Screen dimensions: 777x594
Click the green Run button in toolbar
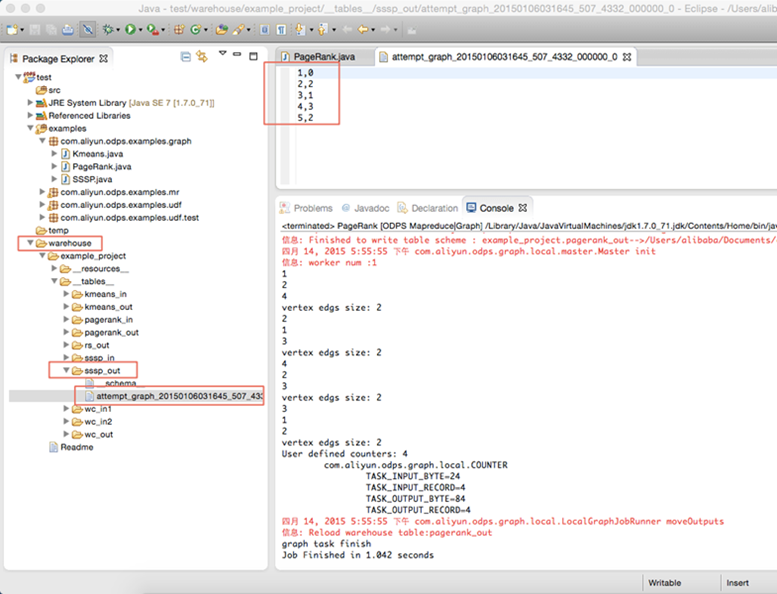tap(130, 30)
